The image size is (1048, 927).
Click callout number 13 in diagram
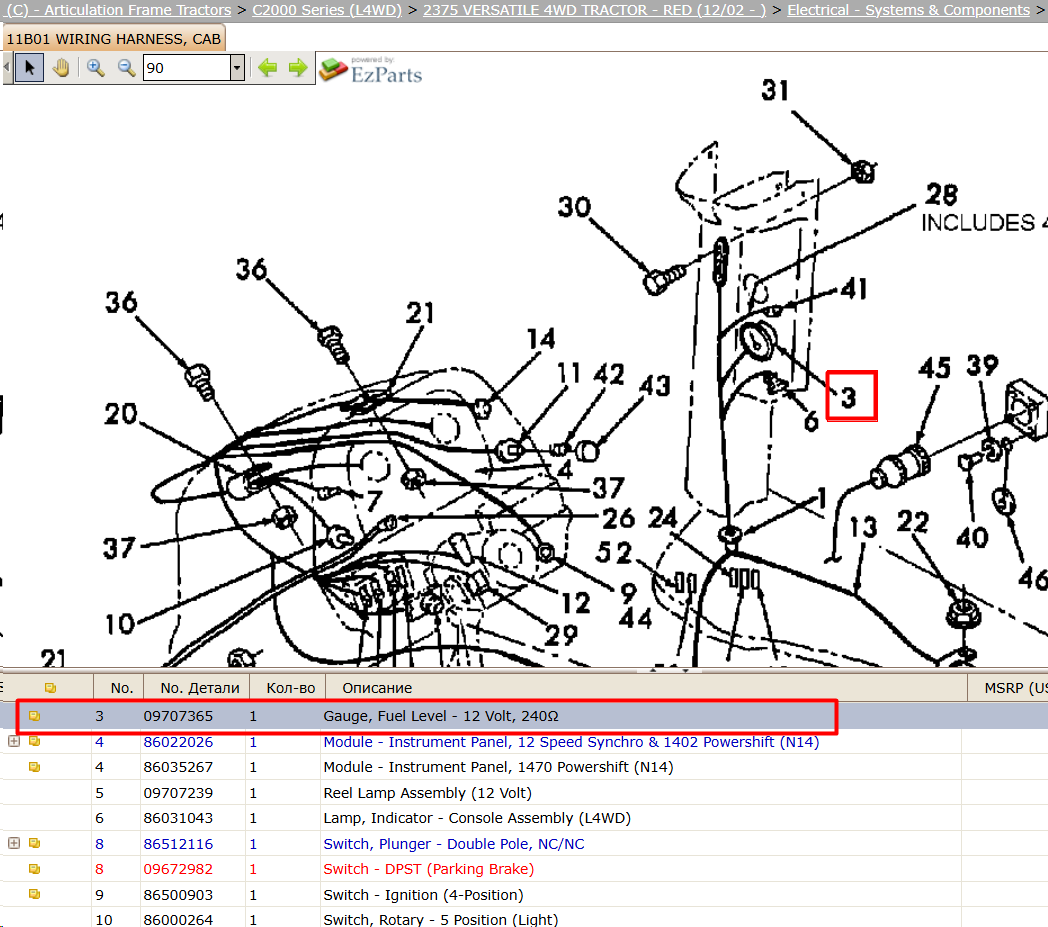coord(864,527)
